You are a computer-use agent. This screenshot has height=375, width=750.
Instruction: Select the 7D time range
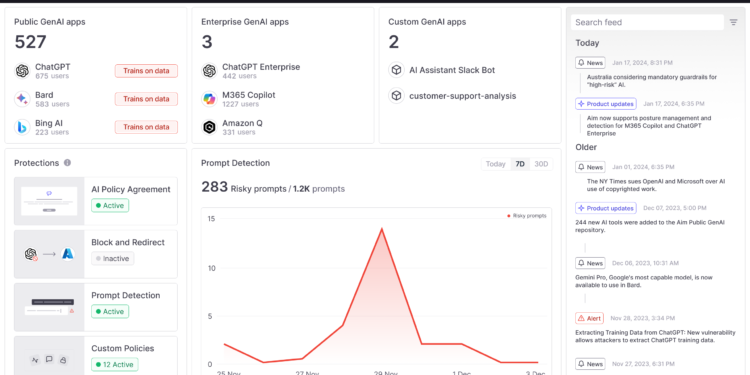pyautogui.click(x=519, y=164)
